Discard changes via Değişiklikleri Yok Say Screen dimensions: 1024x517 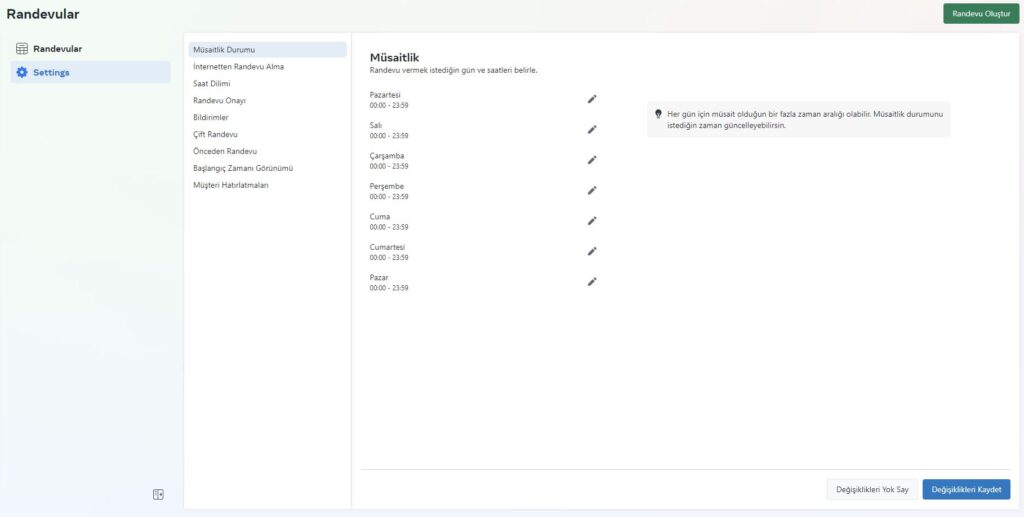point(872,490)
